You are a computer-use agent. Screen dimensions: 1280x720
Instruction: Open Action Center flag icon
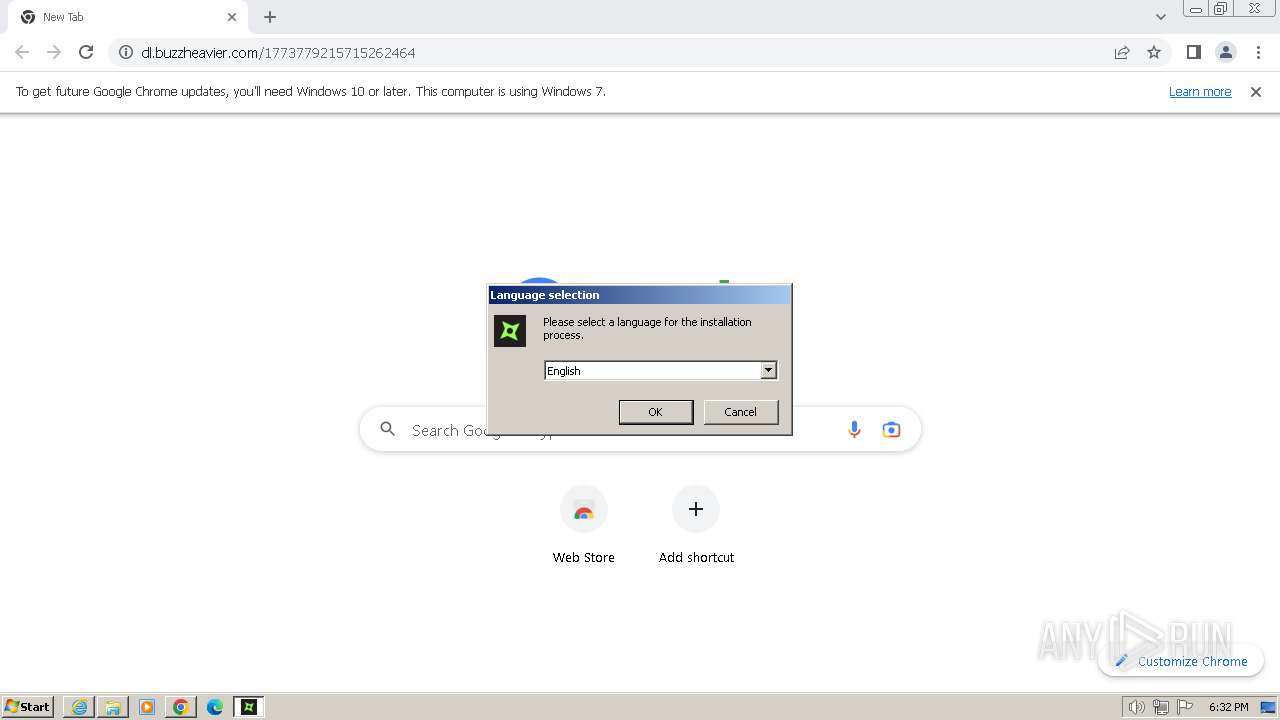click(1185, 707)
